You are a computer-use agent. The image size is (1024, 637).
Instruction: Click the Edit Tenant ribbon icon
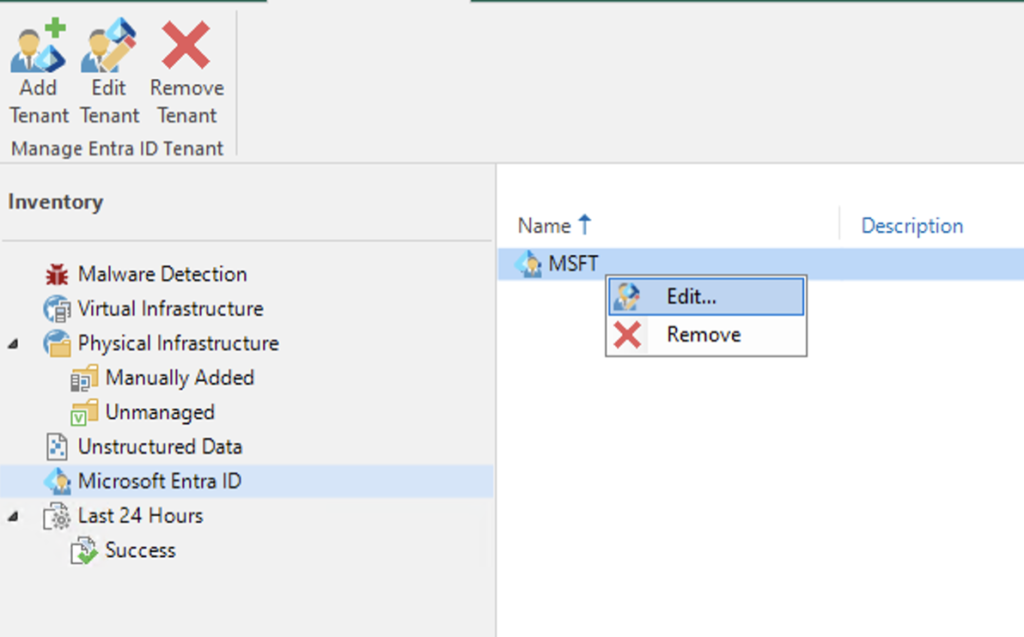coord(109,47)
